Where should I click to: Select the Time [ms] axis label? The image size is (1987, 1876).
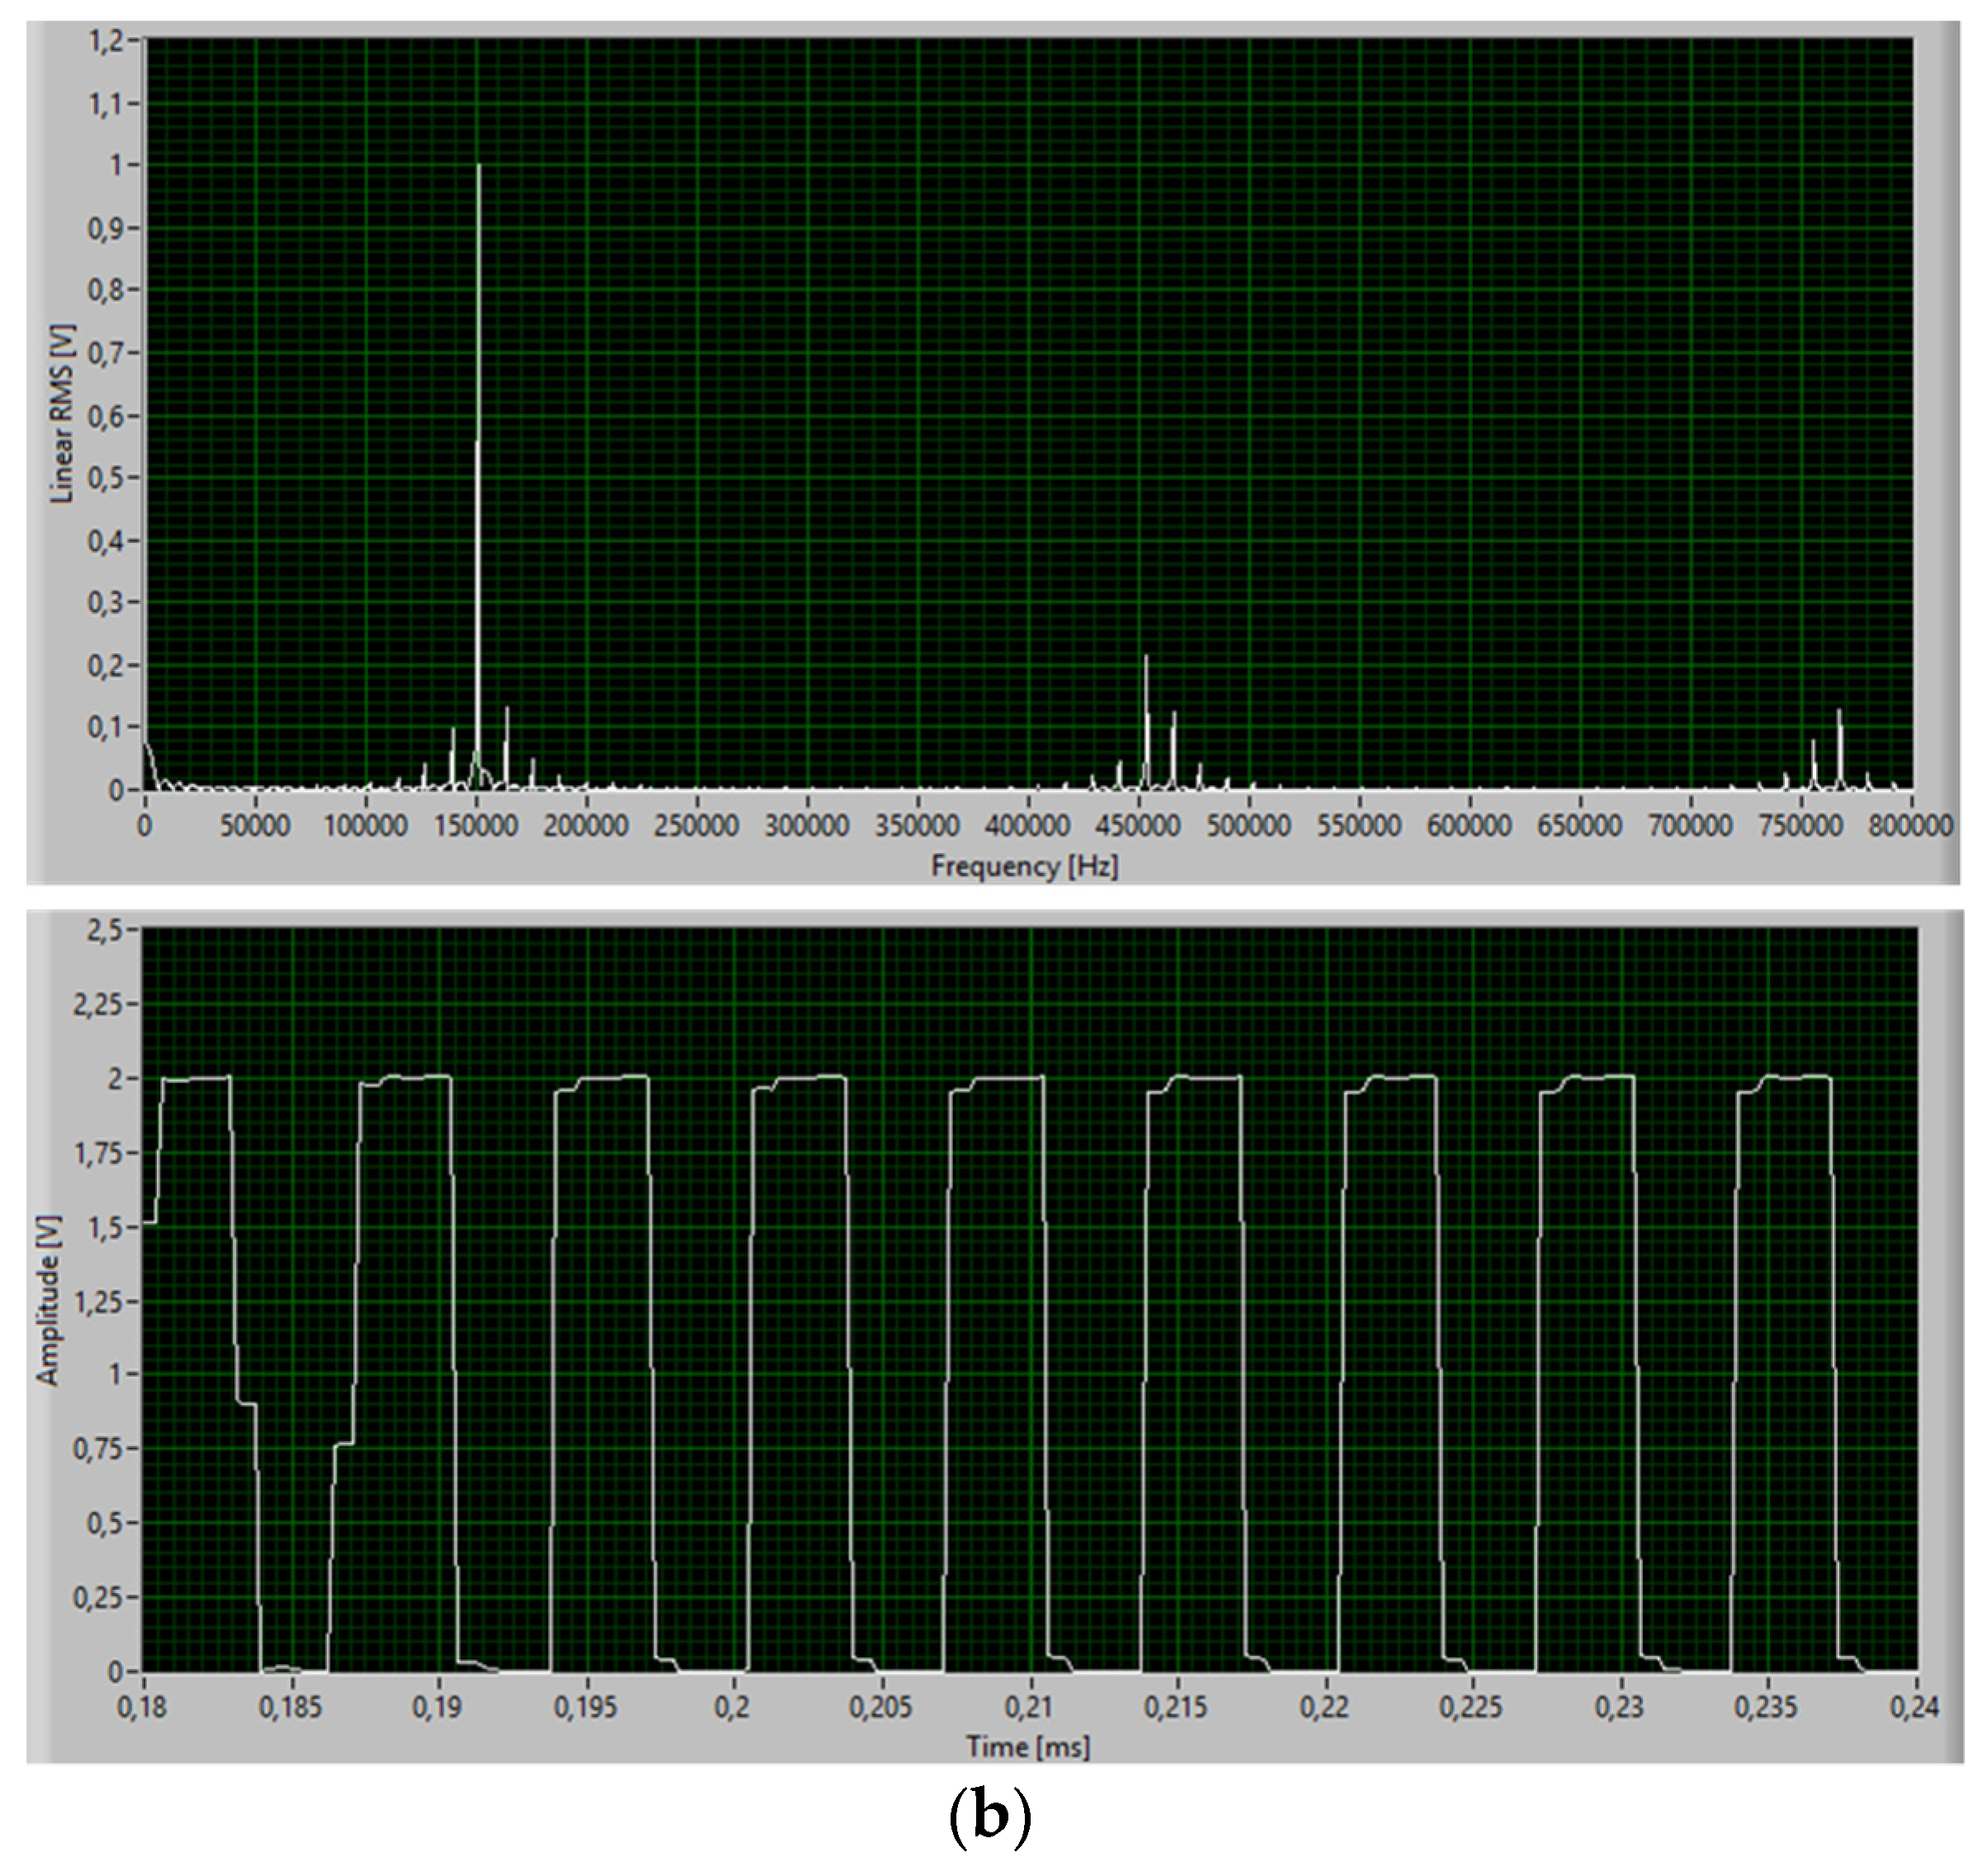[x=1027, y=1747]
